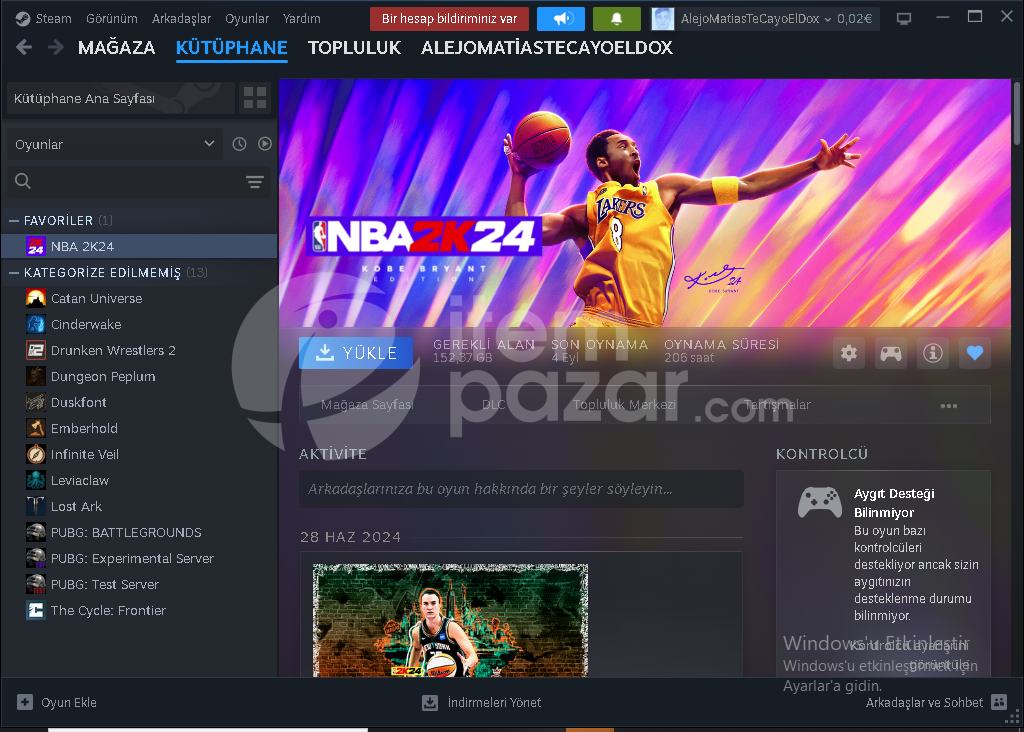This screenshot has height=732, width=1024.
Task: Click the Drunken Wrestlers 2 icon
Action: (36, 351)
